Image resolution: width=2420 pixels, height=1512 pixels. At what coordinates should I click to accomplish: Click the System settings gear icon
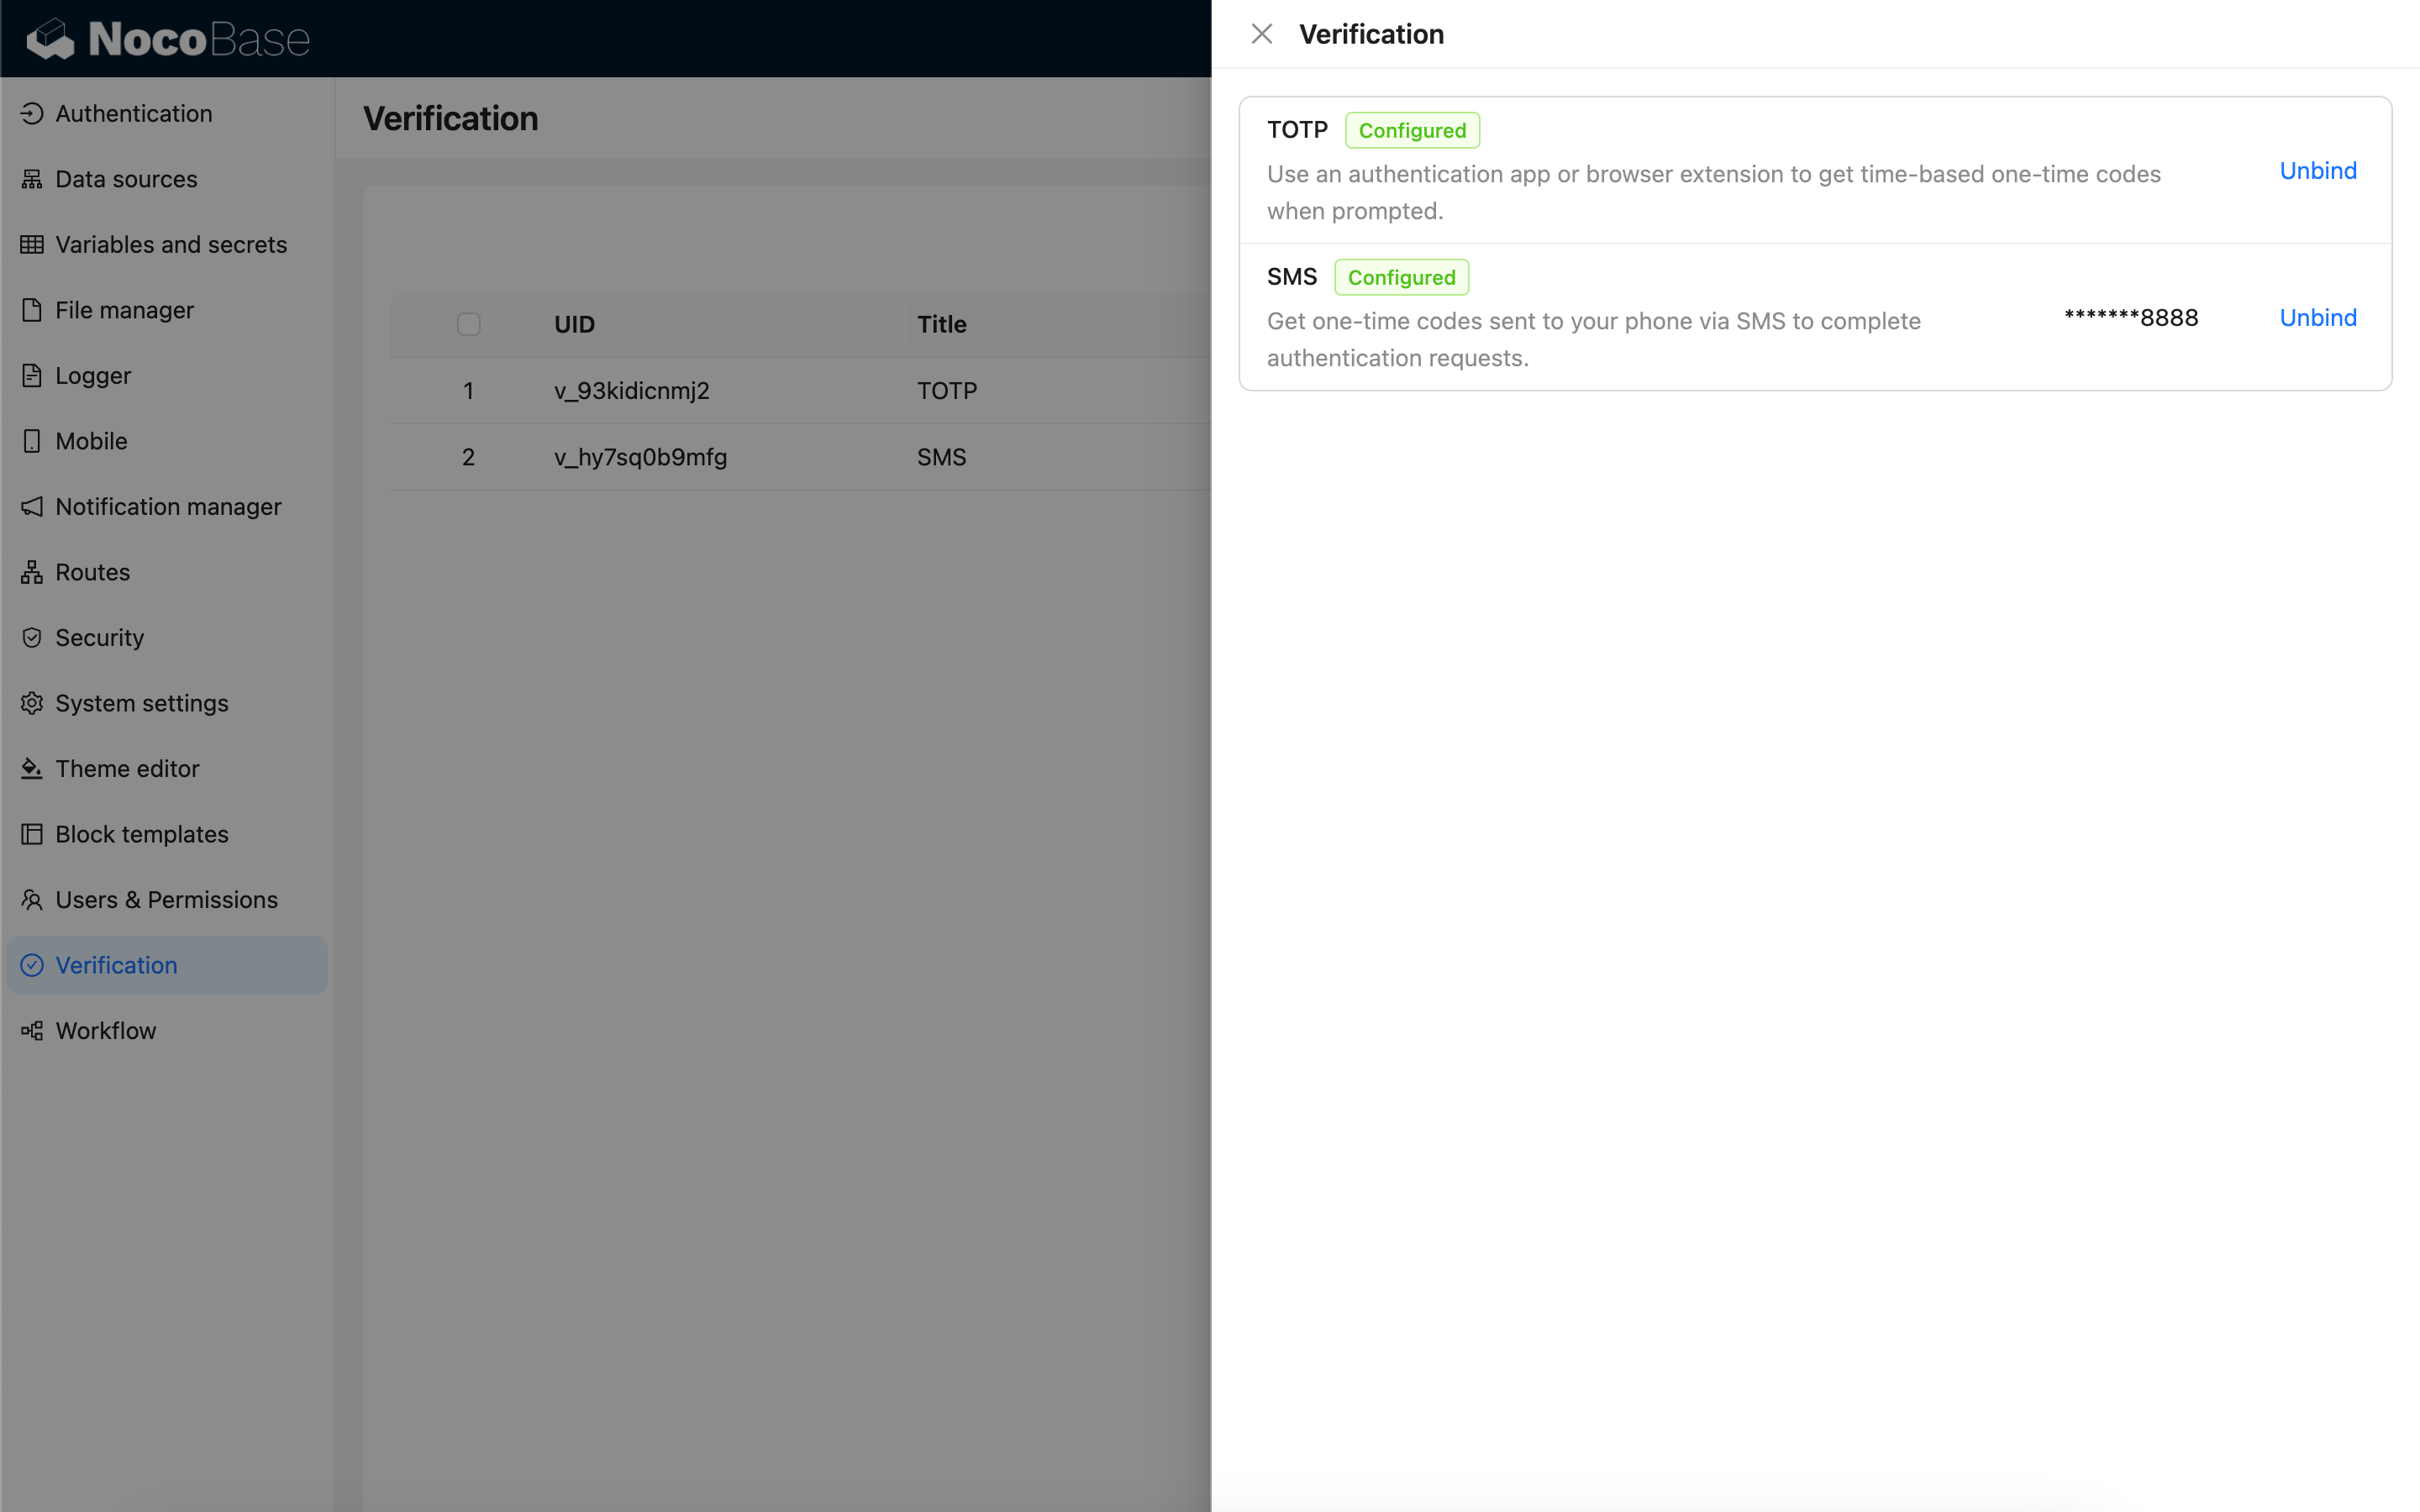(32, 703)
